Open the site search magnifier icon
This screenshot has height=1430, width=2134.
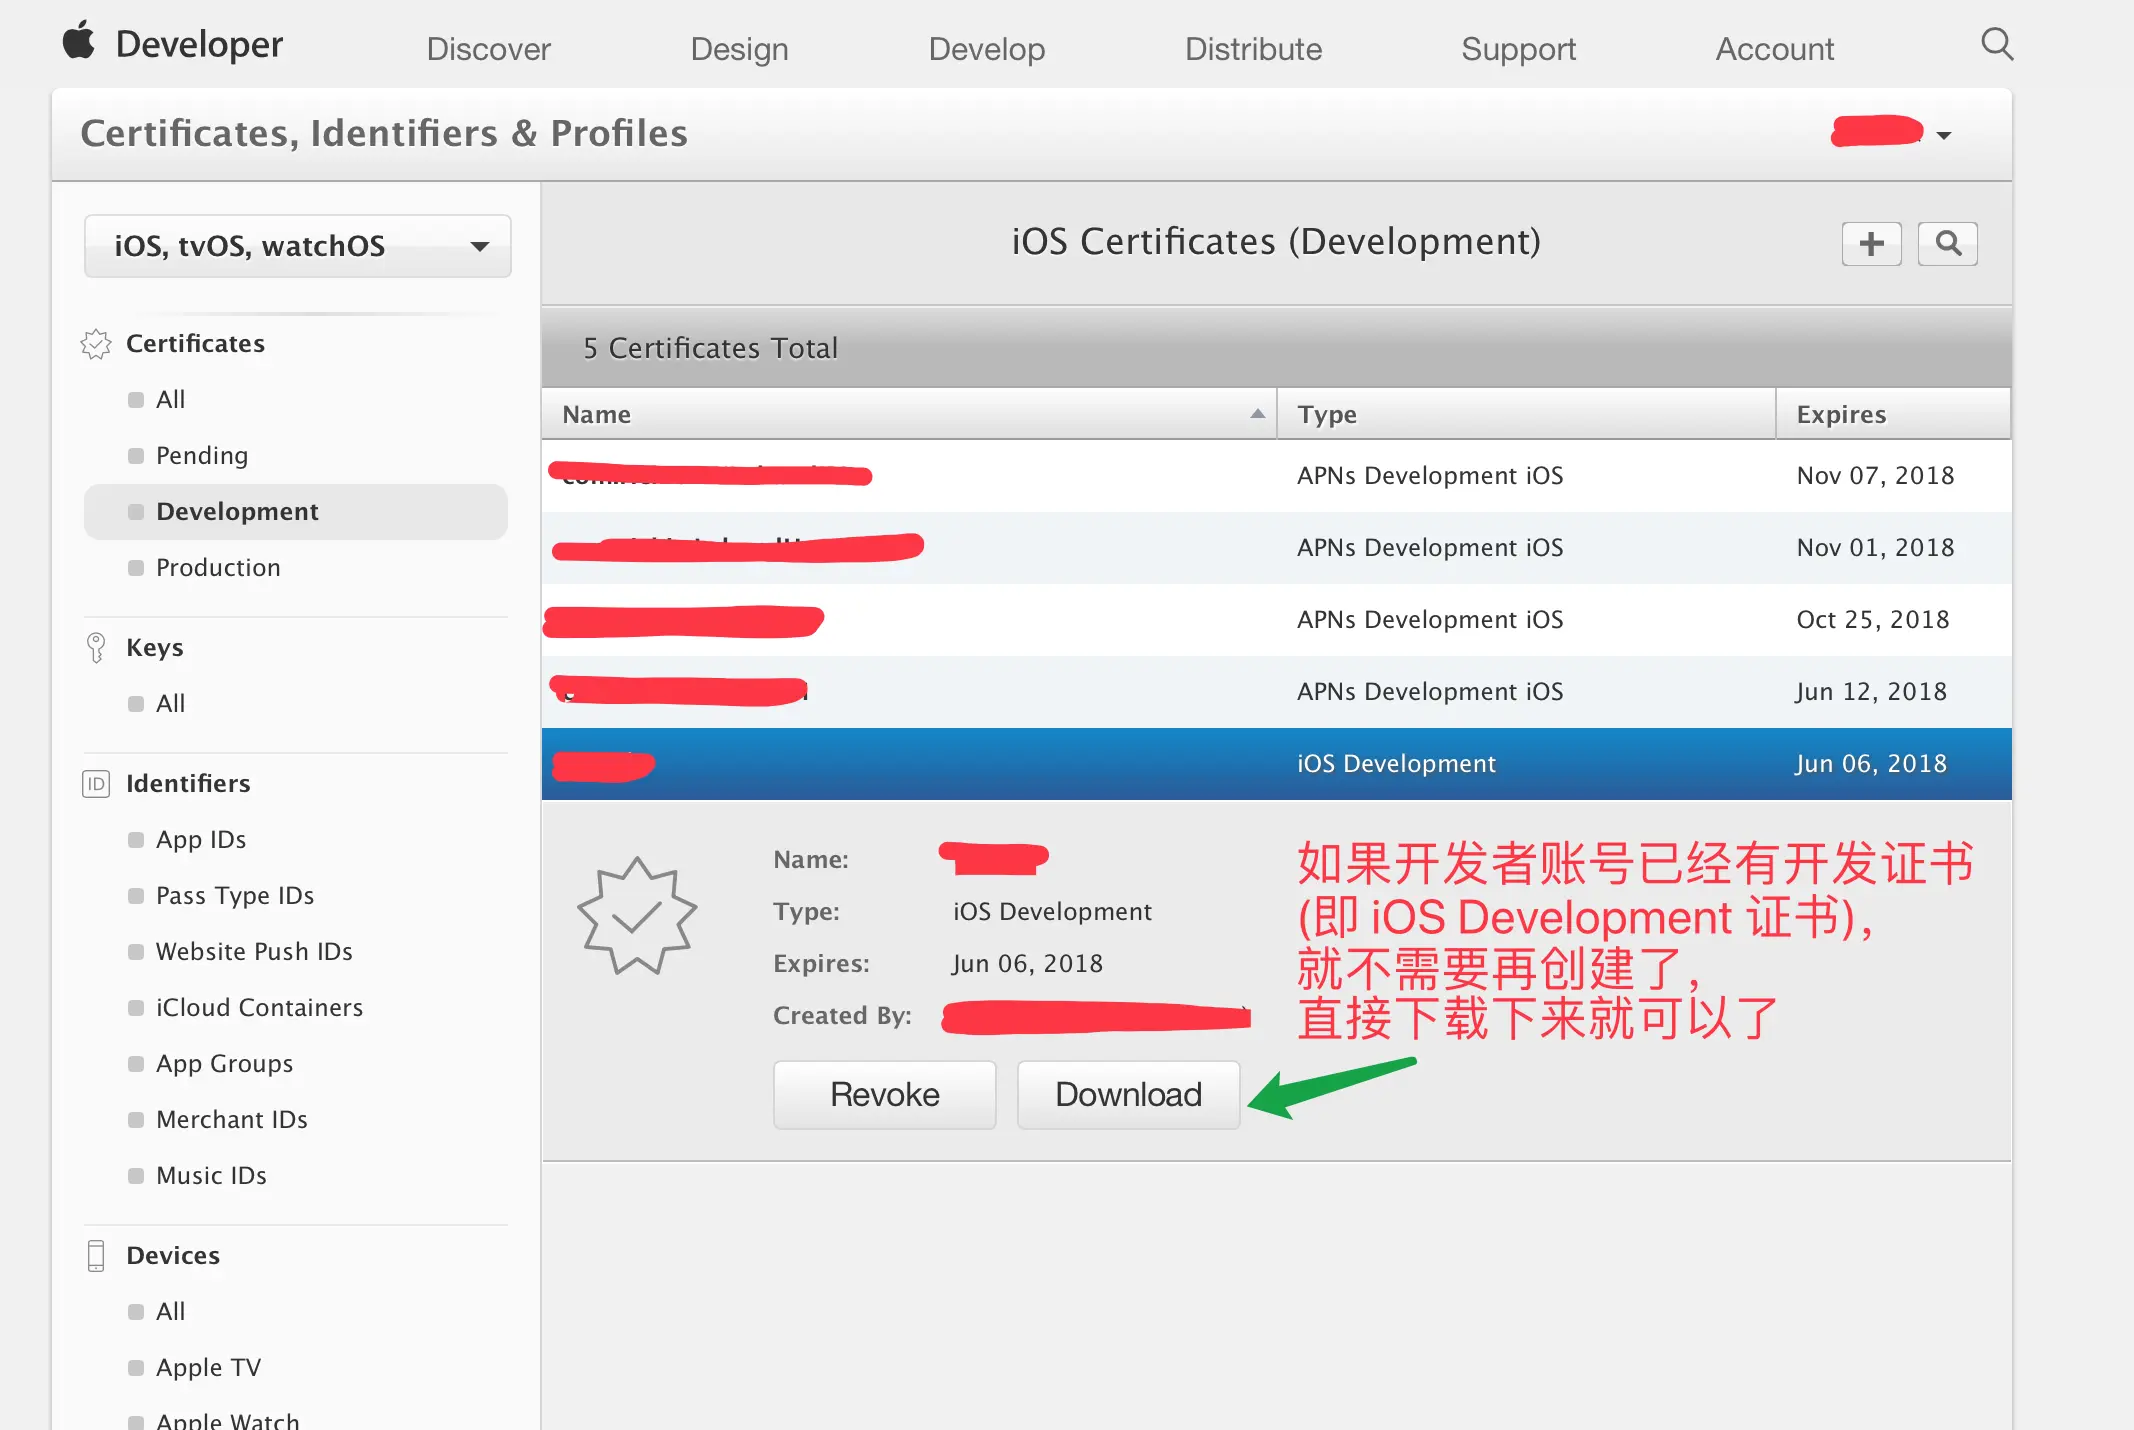(x=1996, y=45)
